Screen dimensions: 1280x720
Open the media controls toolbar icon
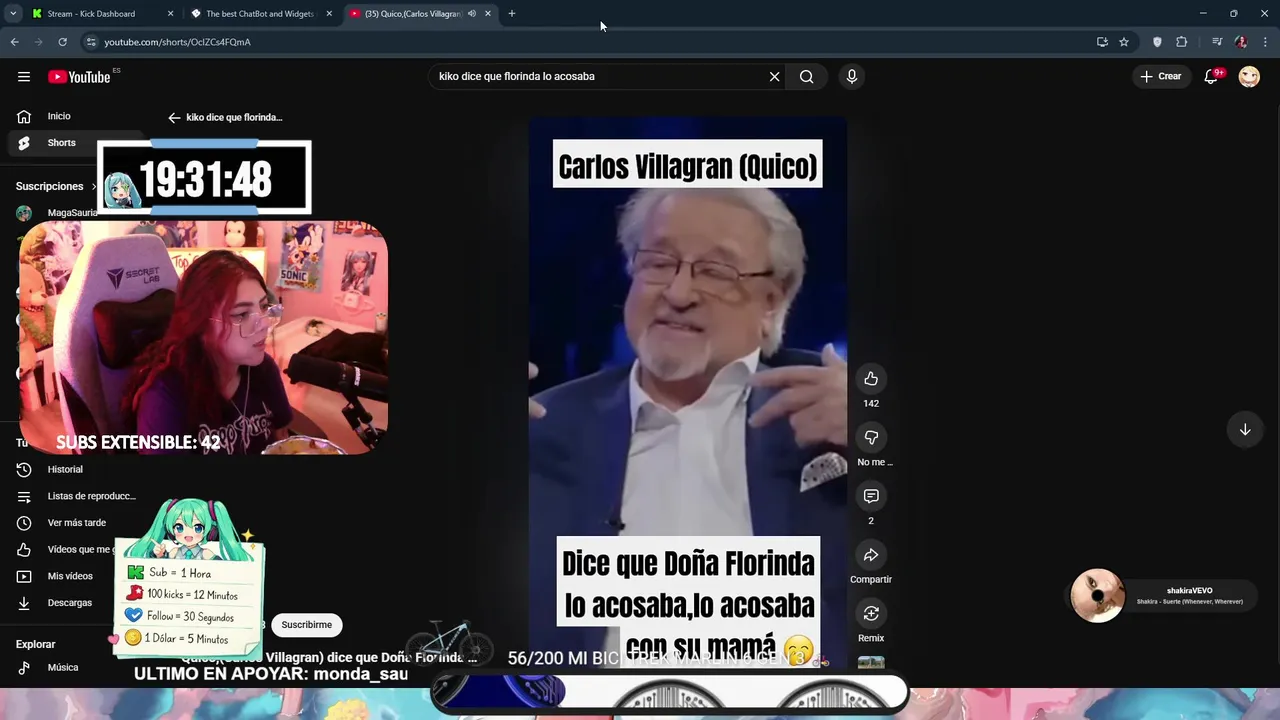(1217, 42)
